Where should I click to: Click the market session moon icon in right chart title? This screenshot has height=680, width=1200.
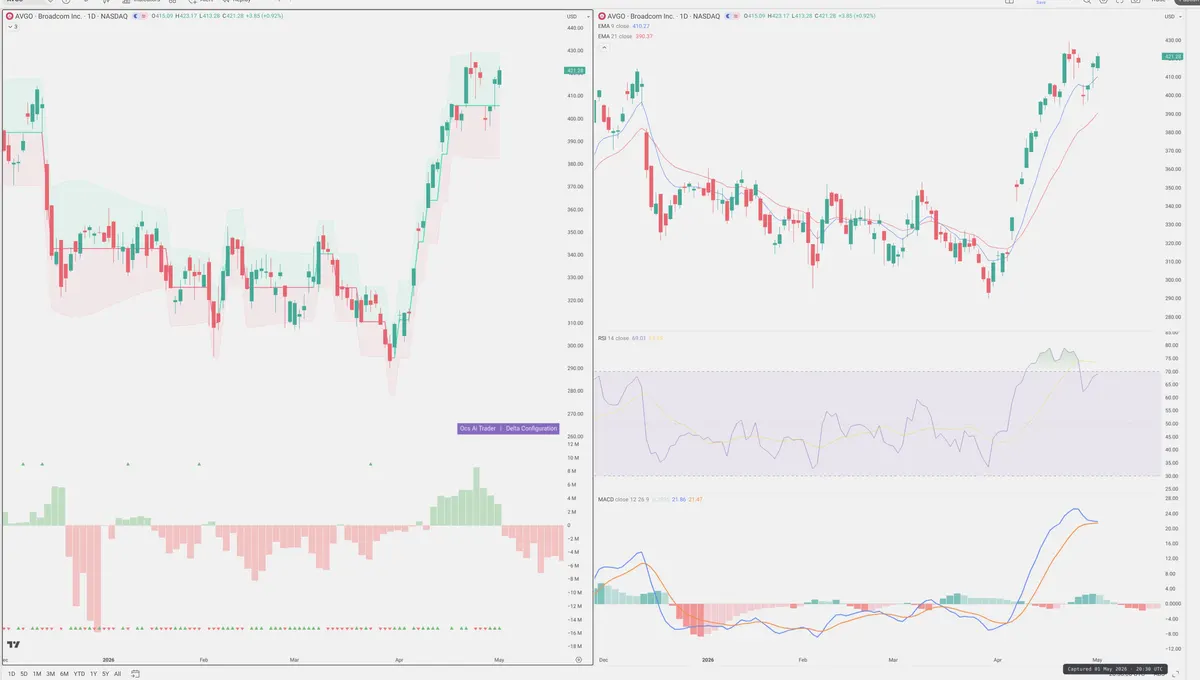(730, 17)
